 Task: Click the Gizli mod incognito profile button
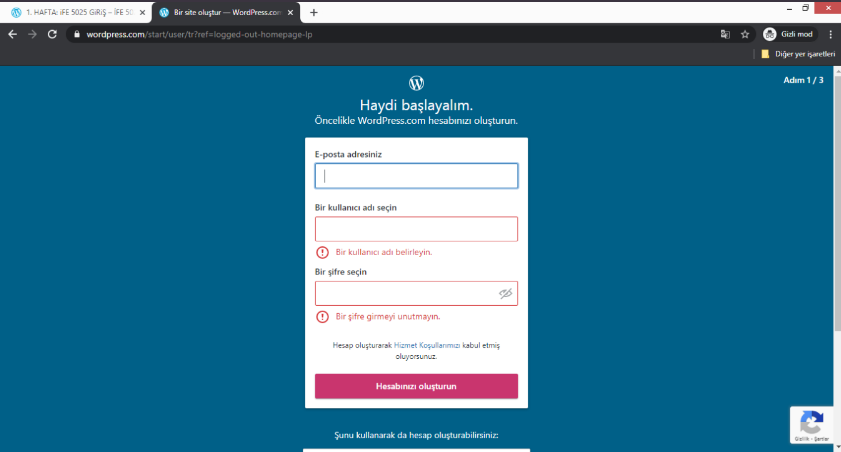pyautogui.click(x=789, y=33)
